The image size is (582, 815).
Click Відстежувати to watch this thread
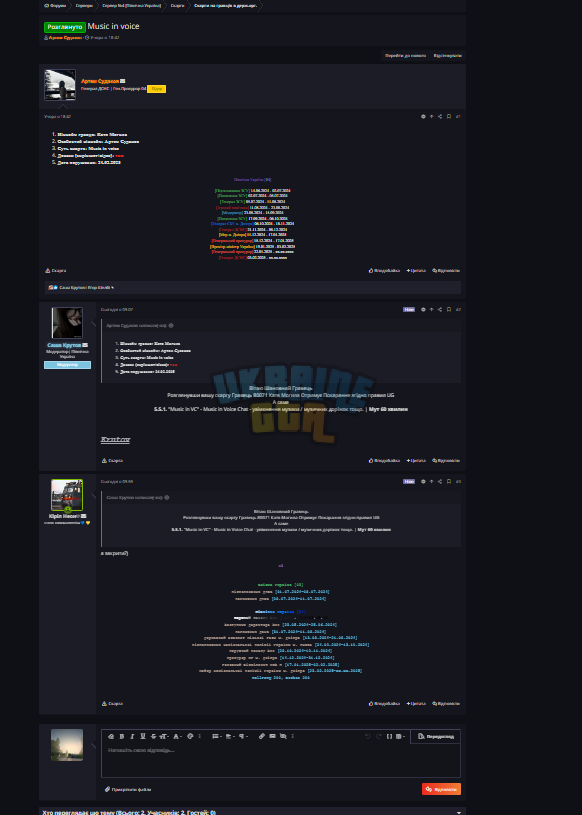click(447, 56)
